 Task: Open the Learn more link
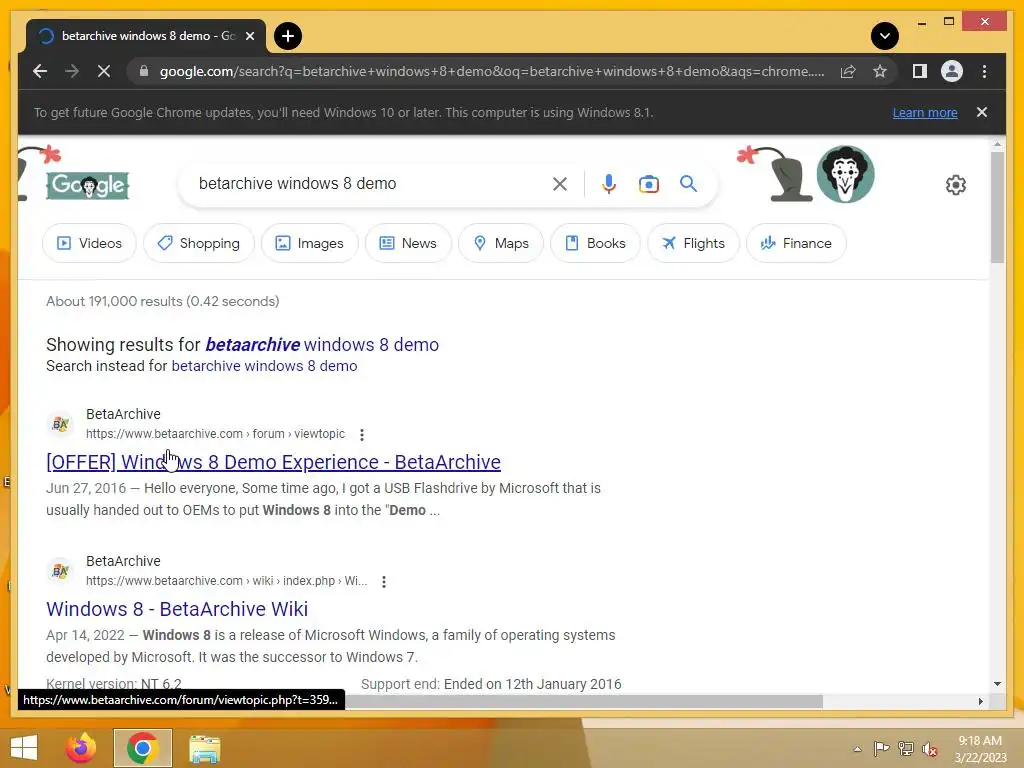[x=925, y=112]
